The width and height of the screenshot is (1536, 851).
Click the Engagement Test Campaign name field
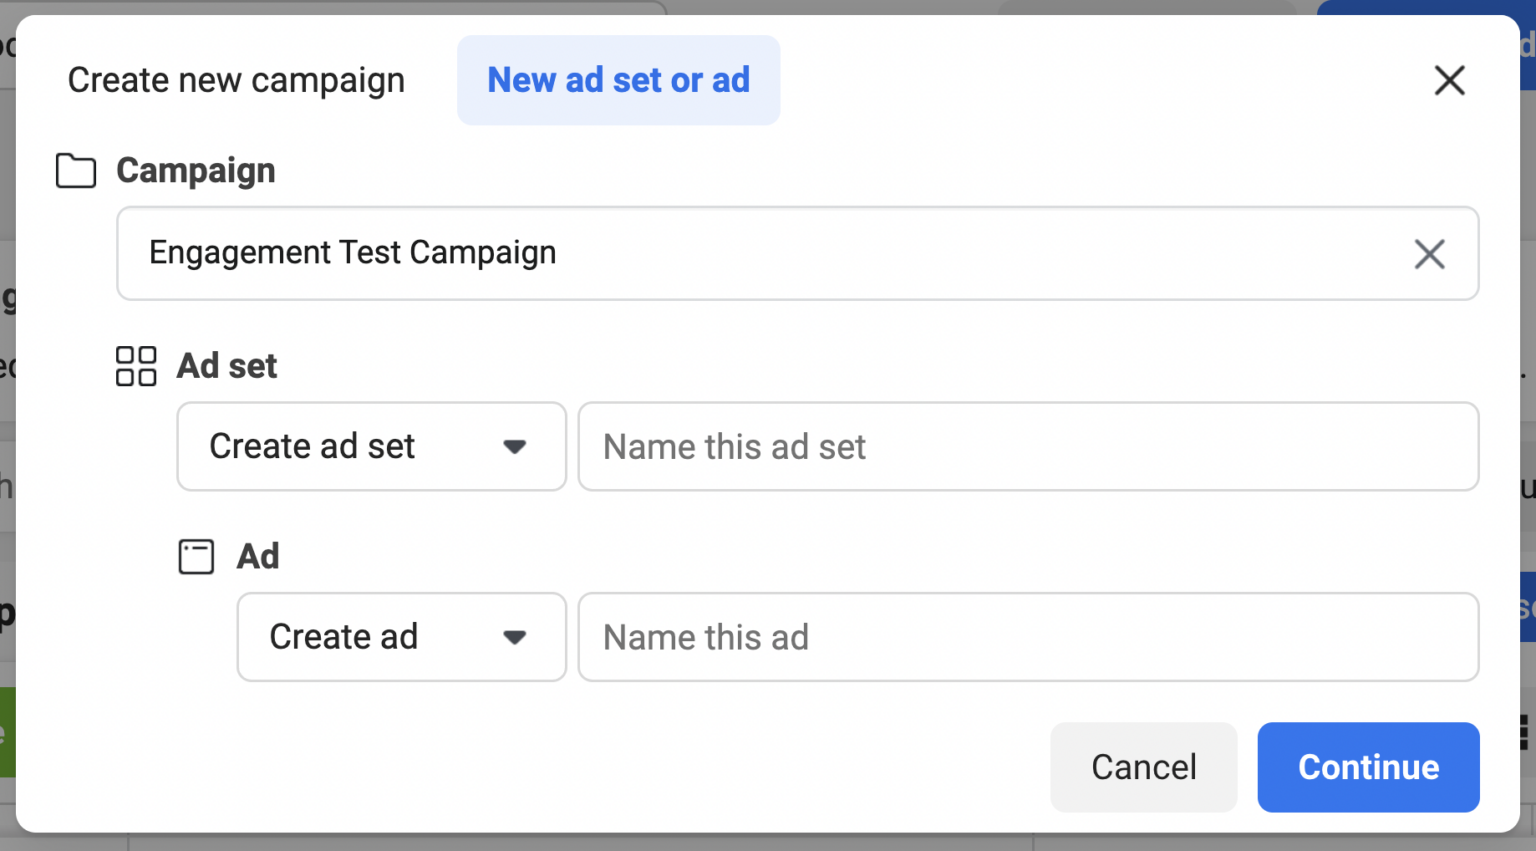tap(700, 253)
